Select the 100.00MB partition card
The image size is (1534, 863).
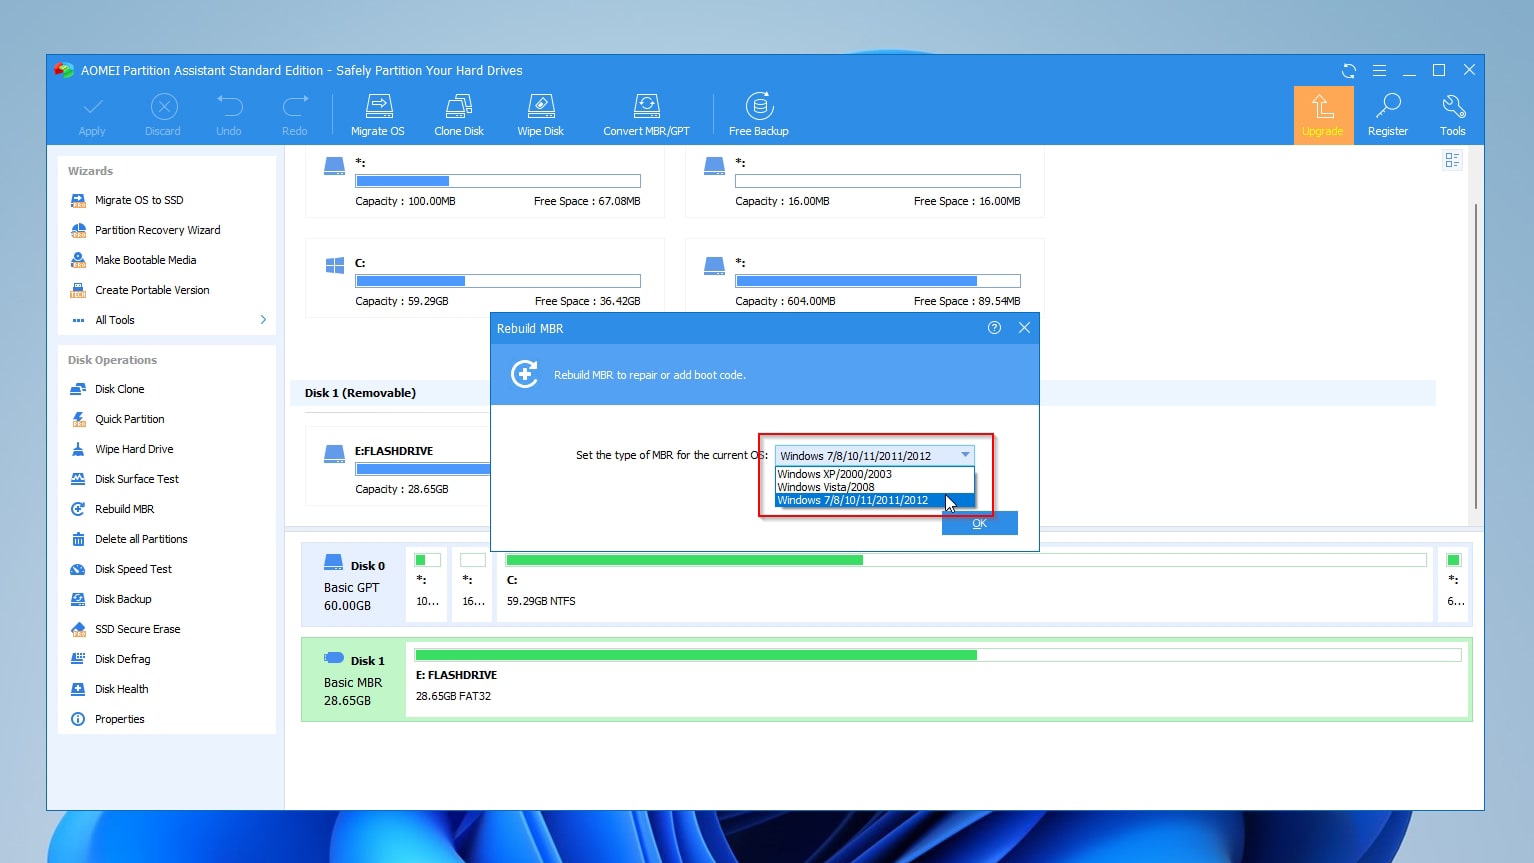coord(485,182)
